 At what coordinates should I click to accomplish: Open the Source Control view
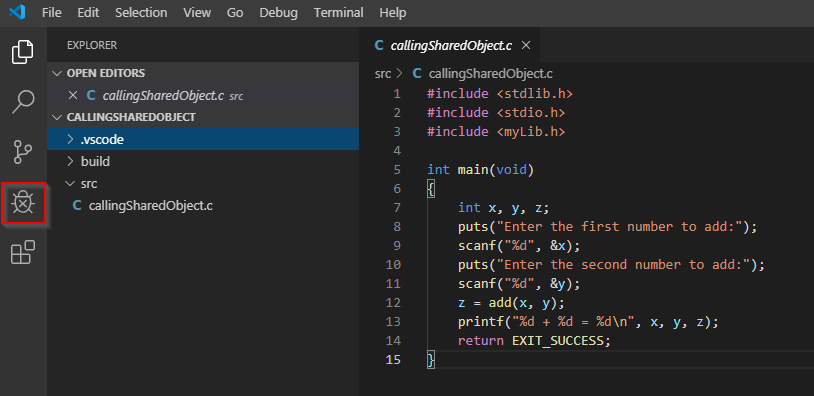[23, 152]
